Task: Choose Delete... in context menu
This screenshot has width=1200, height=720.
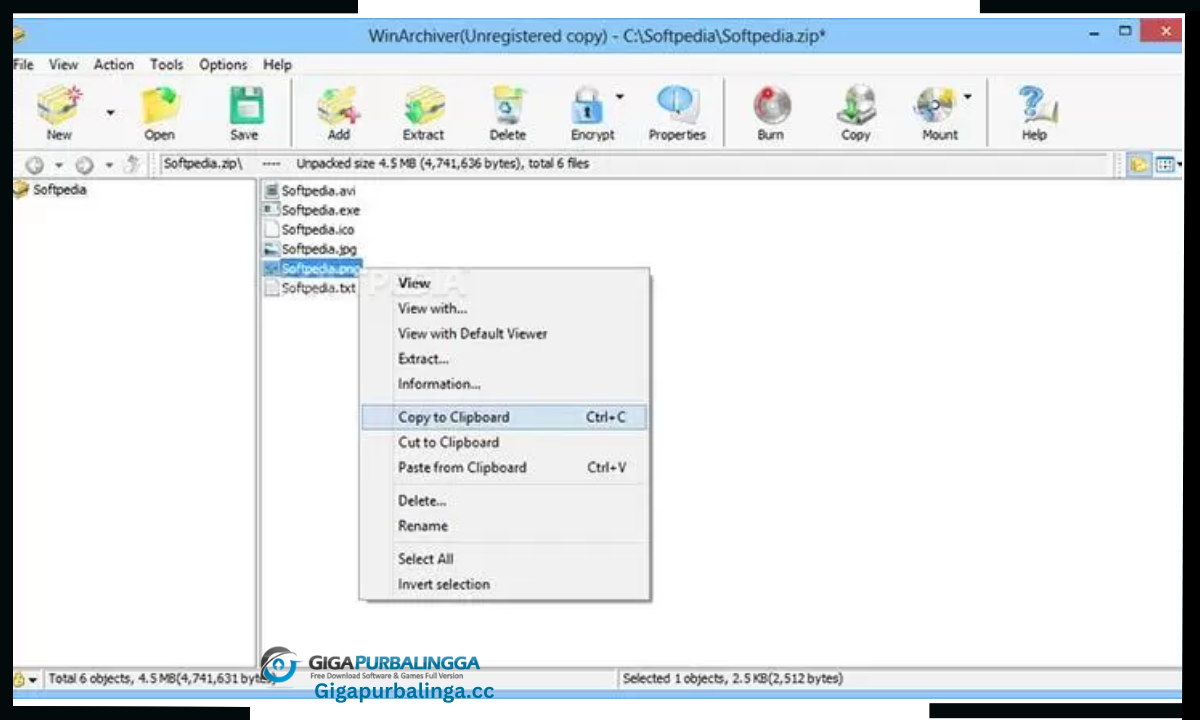Action: click(505, 500)
